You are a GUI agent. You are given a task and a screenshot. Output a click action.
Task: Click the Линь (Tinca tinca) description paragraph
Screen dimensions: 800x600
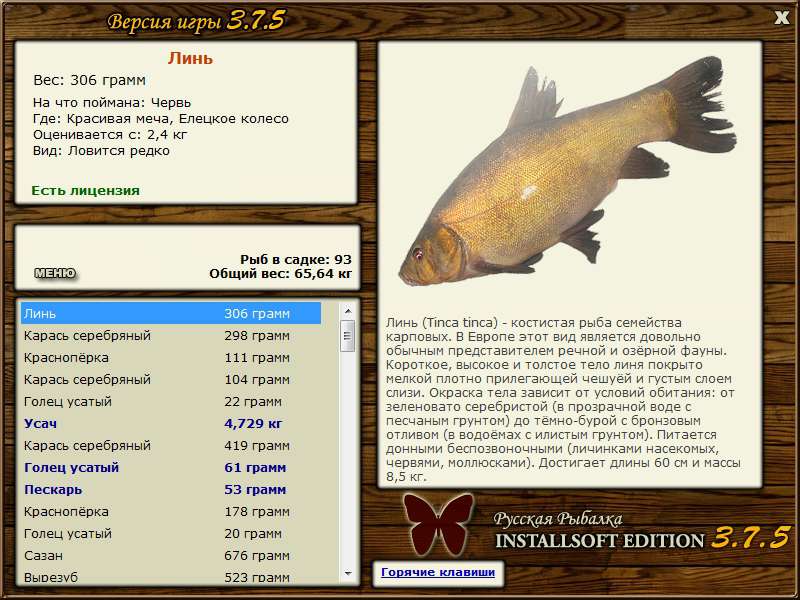click(x=563, y=399)
